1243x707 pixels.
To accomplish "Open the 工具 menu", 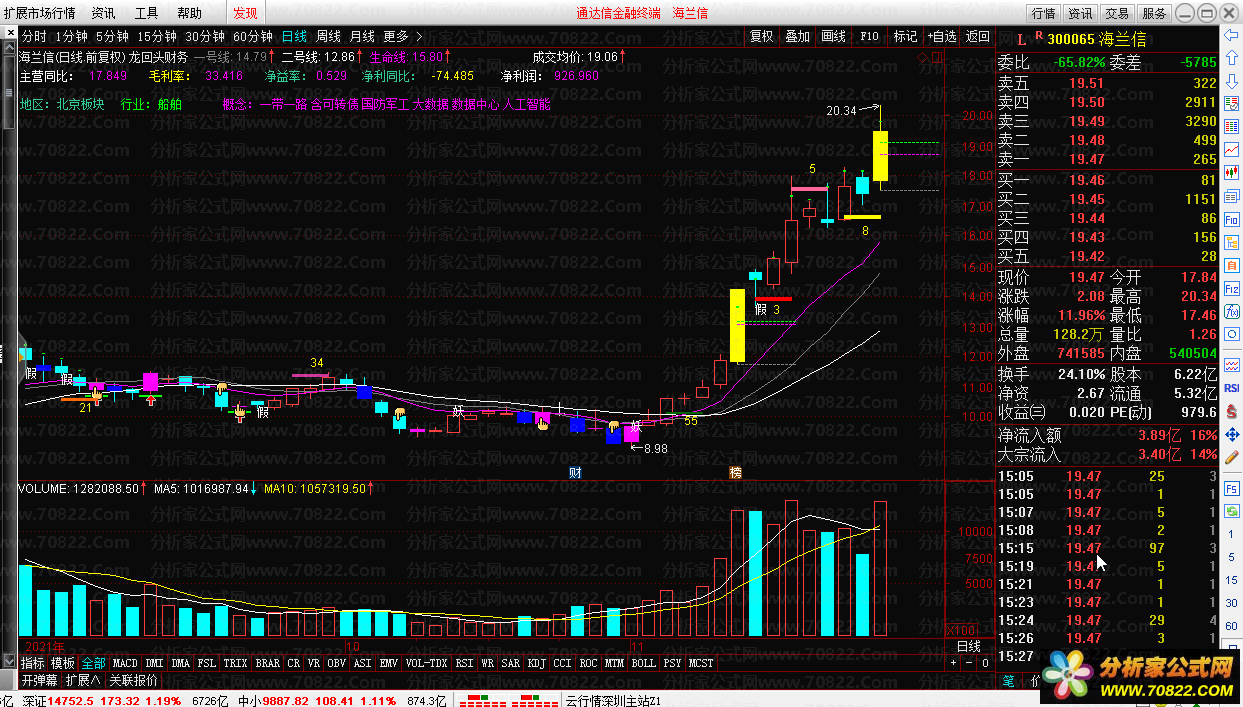I will [x=146, y=13].
